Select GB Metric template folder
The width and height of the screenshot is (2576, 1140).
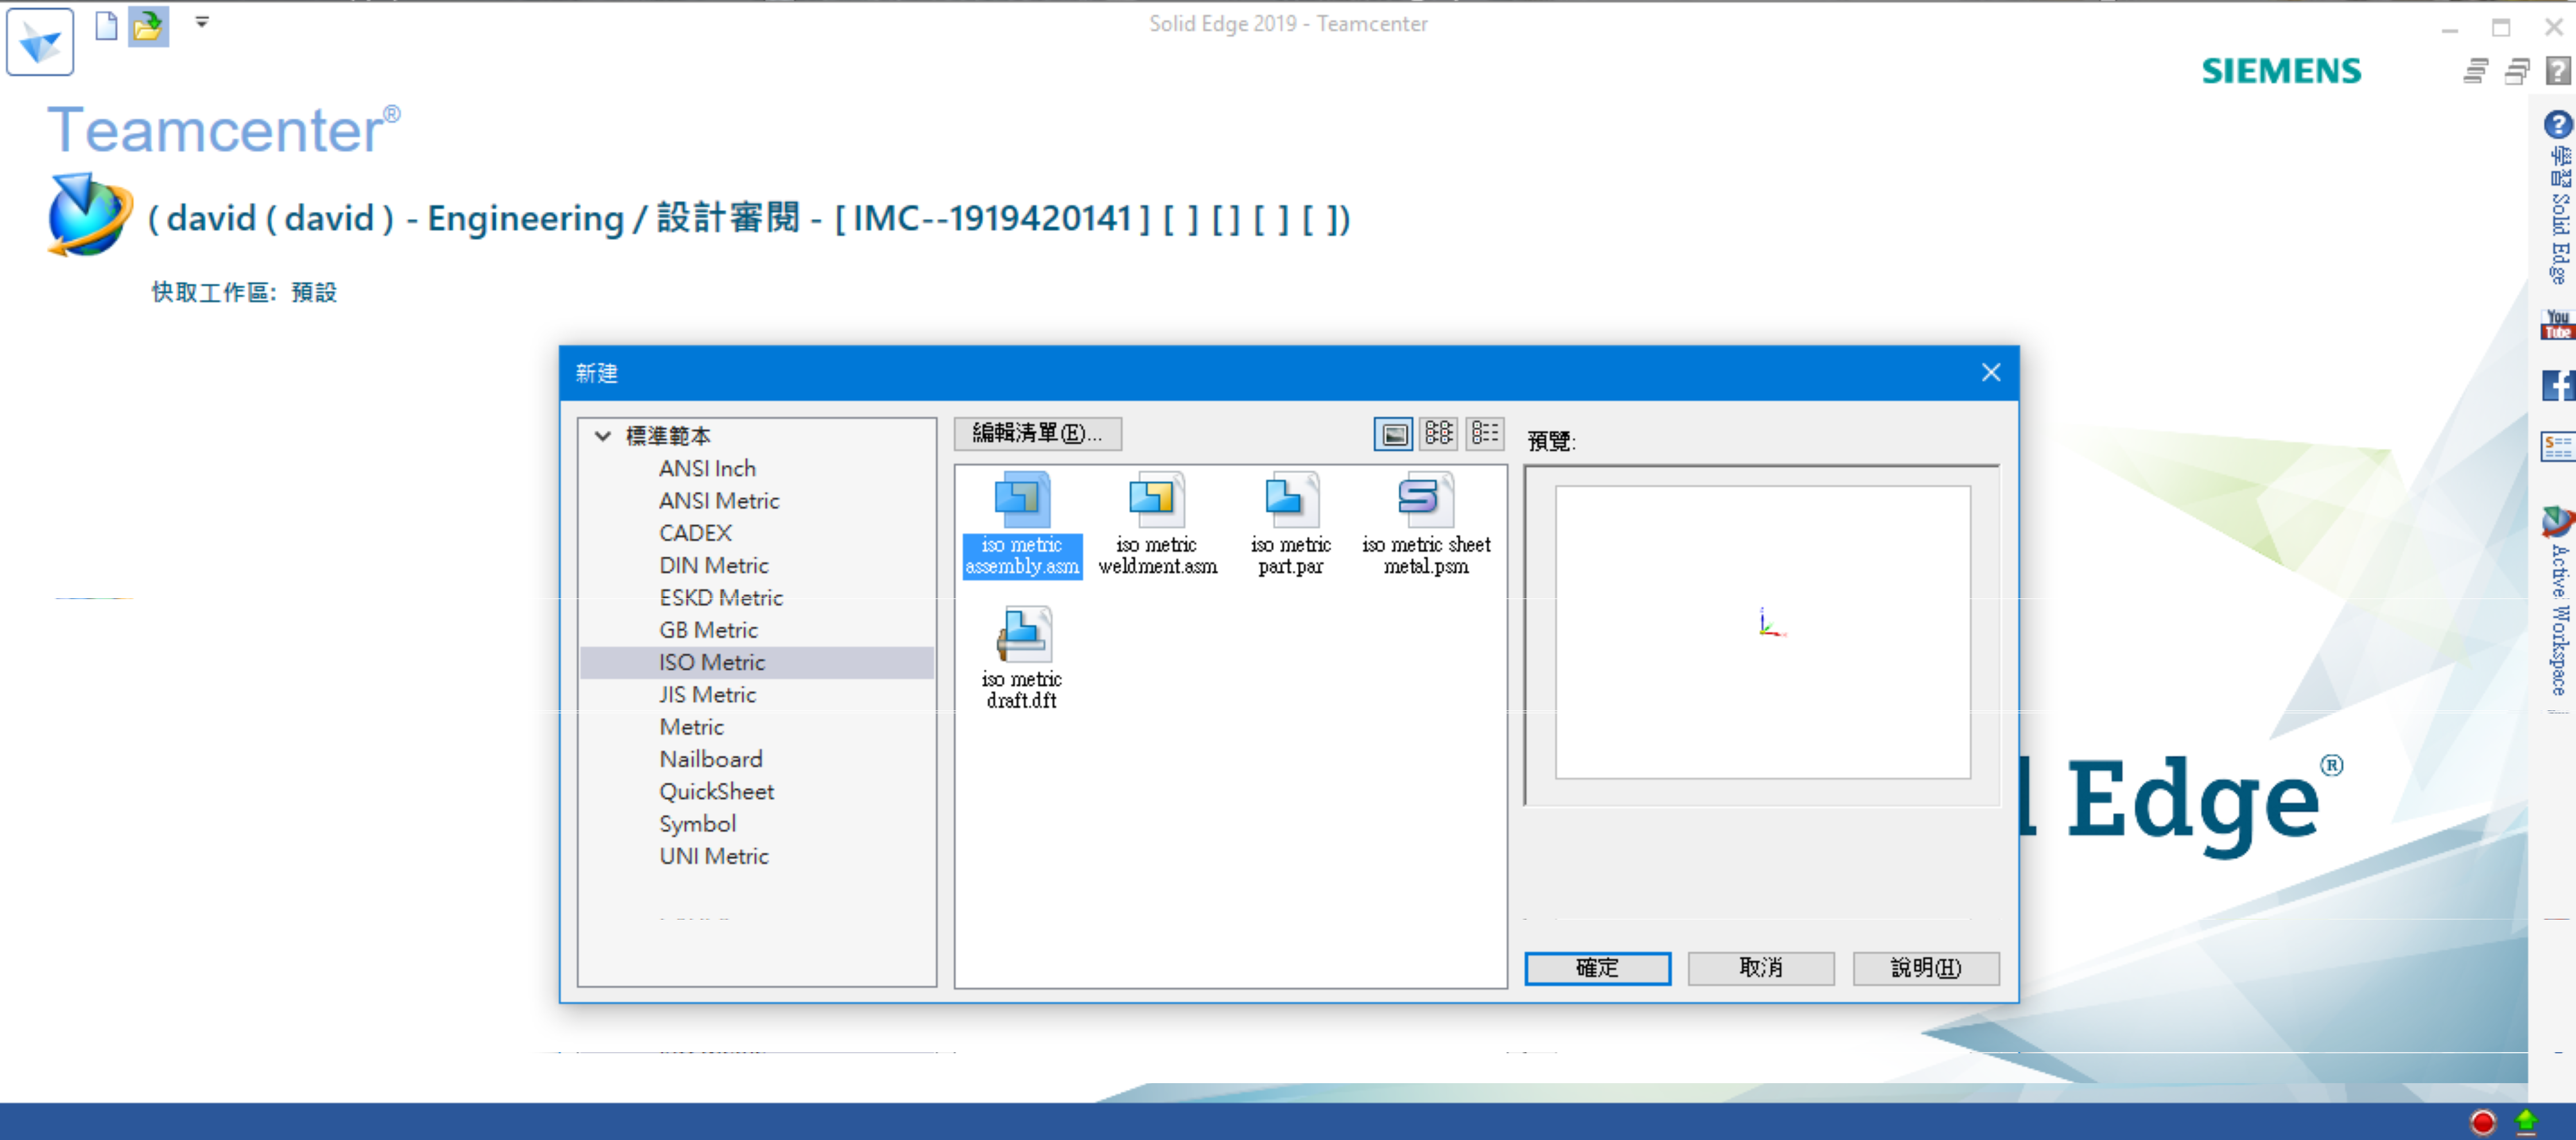[x=708, y=630]
